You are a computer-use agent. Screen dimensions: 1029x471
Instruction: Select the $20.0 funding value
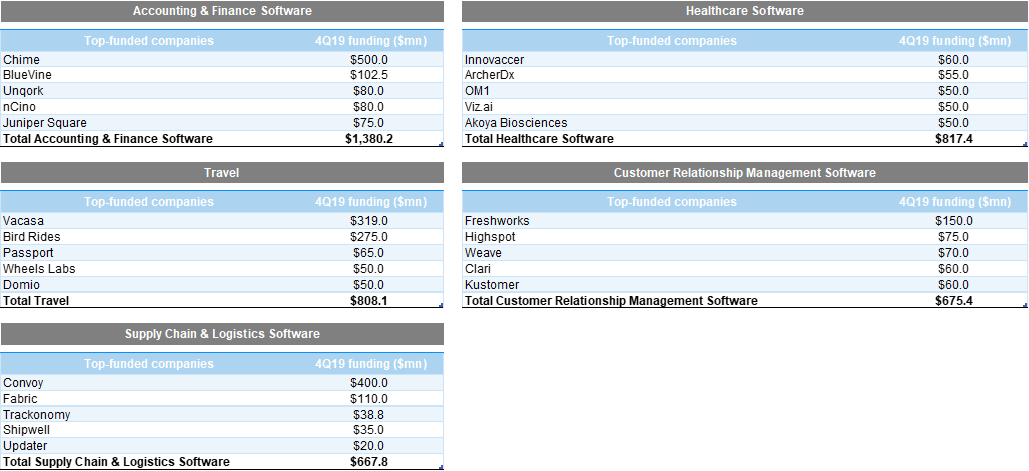[370, 446]
